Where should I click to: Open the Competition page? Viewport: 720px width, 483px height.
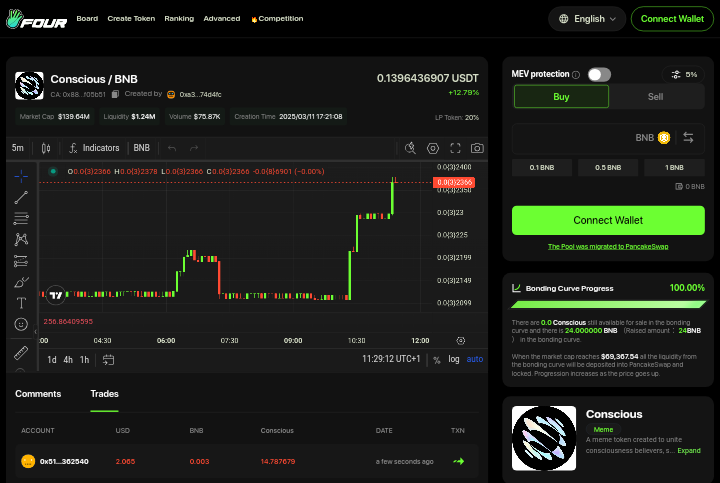pyautogui.click(x=277, y=19)
